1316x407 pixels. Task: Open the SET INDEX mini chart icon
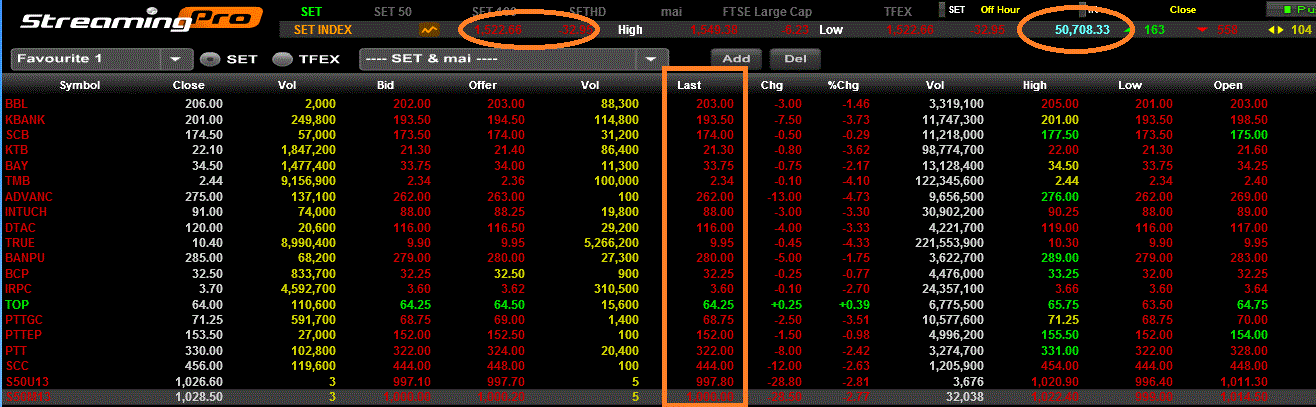pos(430,30)
